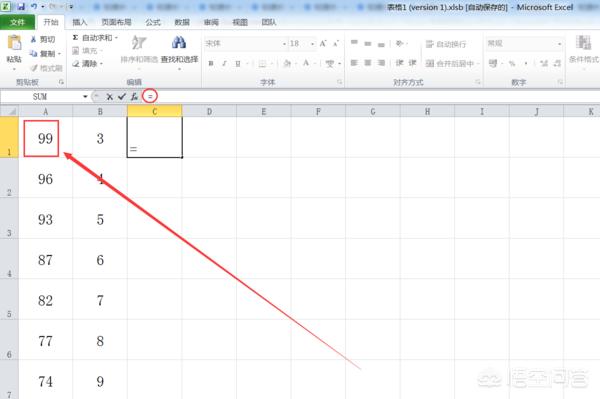Click the Wrap Text button
The width and height of the screenshot is (600, 399).
pyautogui.click(x=446, y=44)
